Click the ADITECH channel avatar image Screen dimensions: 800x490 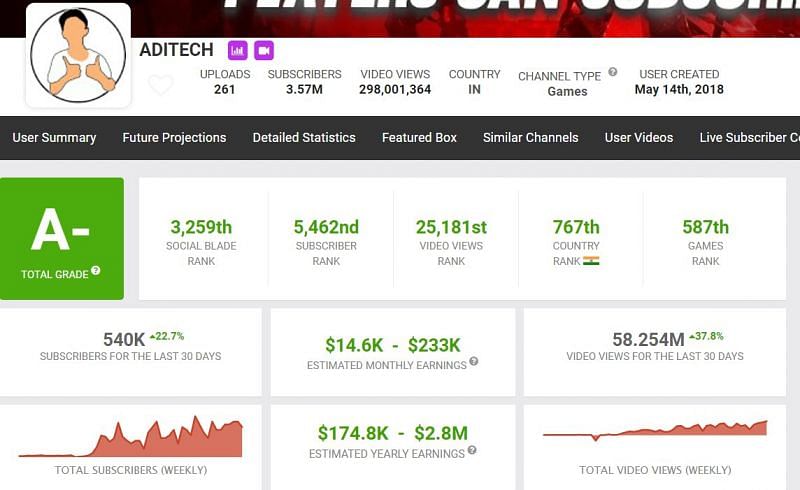coord(78,56)
